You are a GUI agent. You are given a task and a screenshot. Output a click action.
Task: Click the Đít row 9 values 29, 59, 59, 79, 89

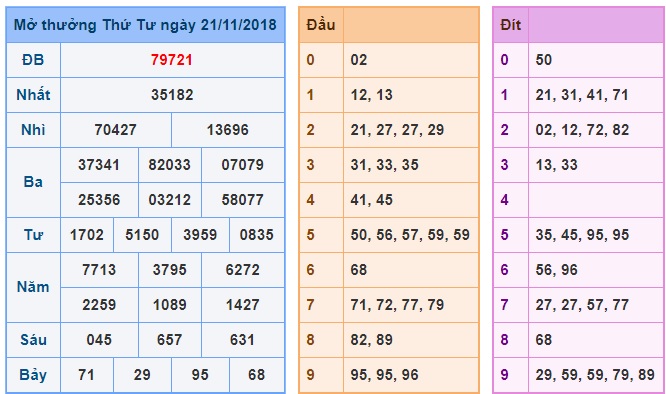pos(595,375)
